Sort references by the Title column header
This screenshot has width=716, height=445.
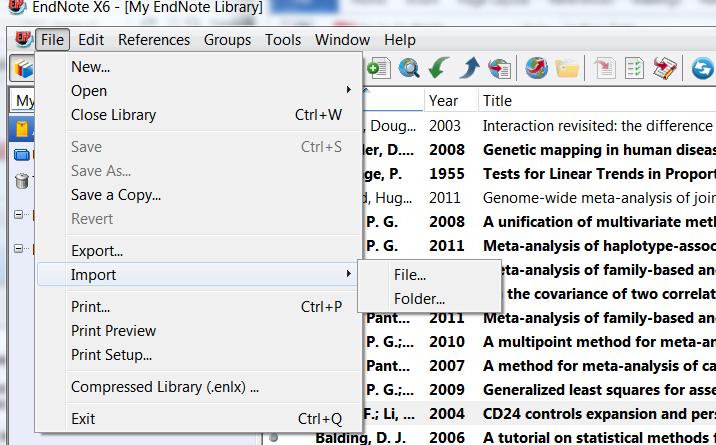(596, 100)
